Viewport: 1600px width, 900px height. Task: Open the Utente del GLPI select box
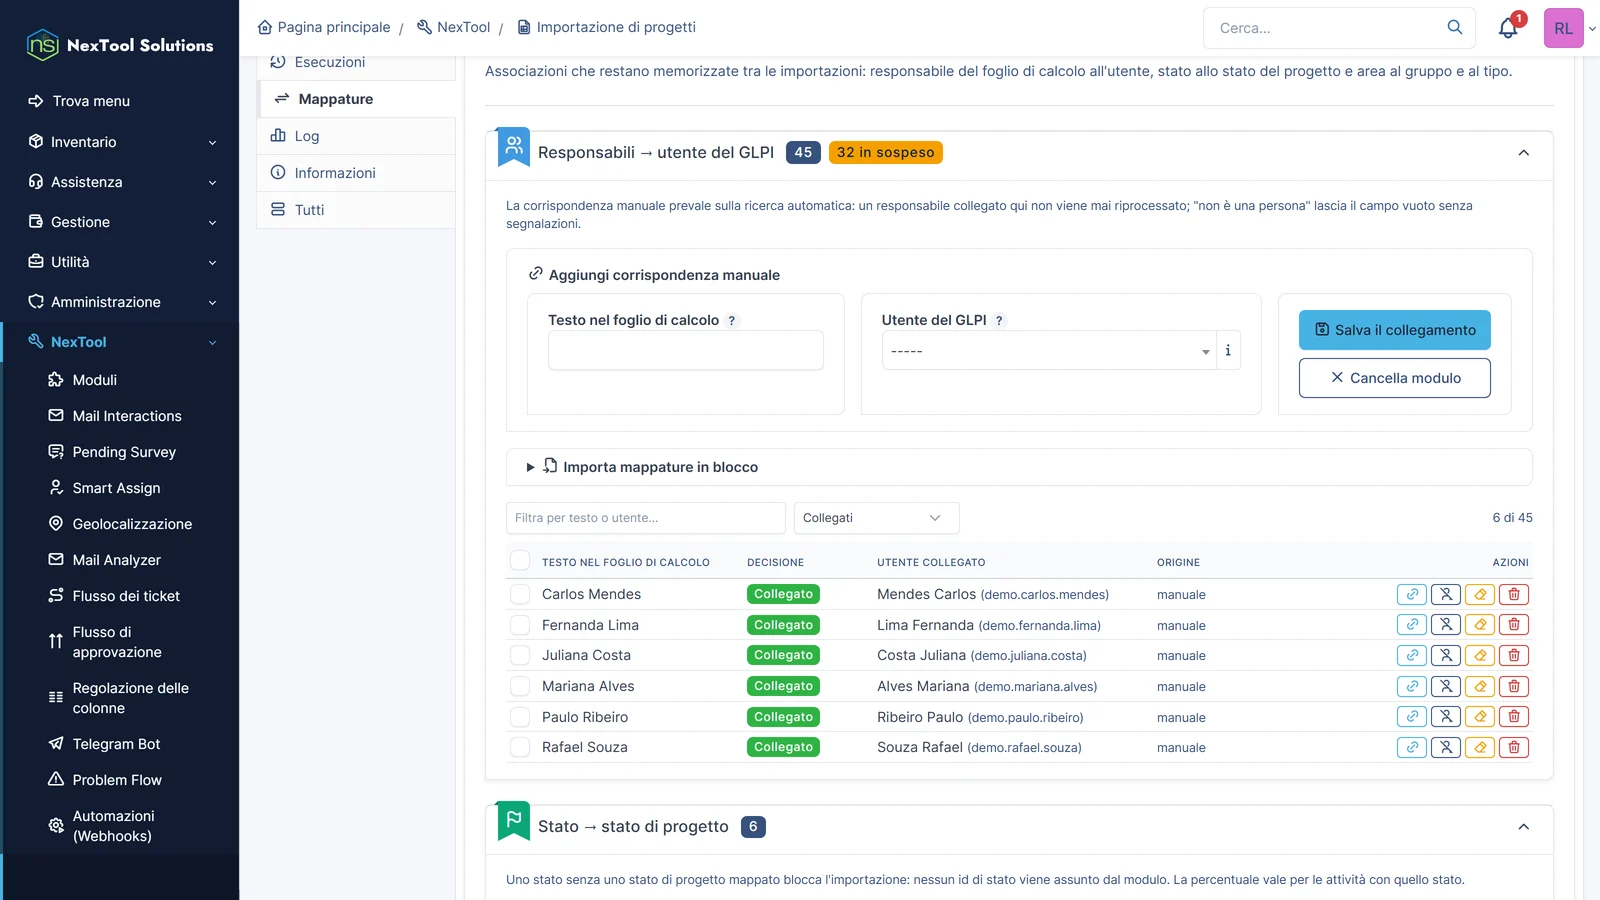pos(1049,351)
